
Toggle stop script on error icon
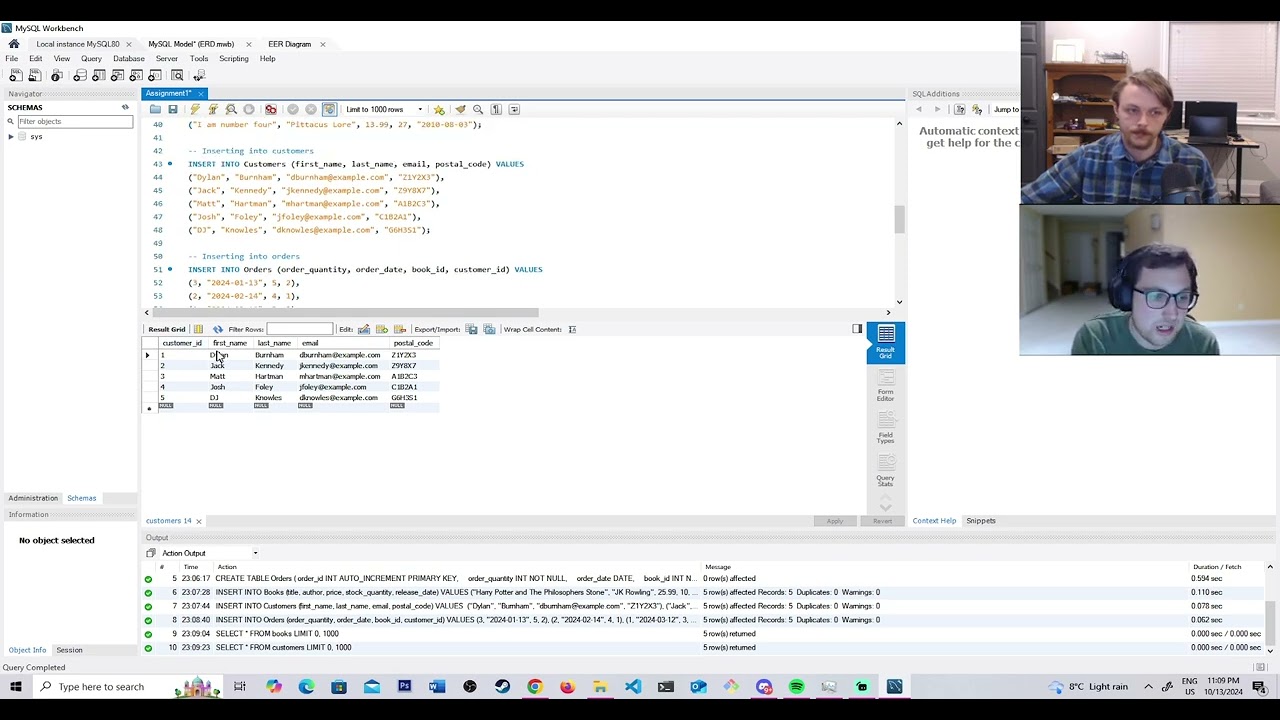[x=270, y=109]
